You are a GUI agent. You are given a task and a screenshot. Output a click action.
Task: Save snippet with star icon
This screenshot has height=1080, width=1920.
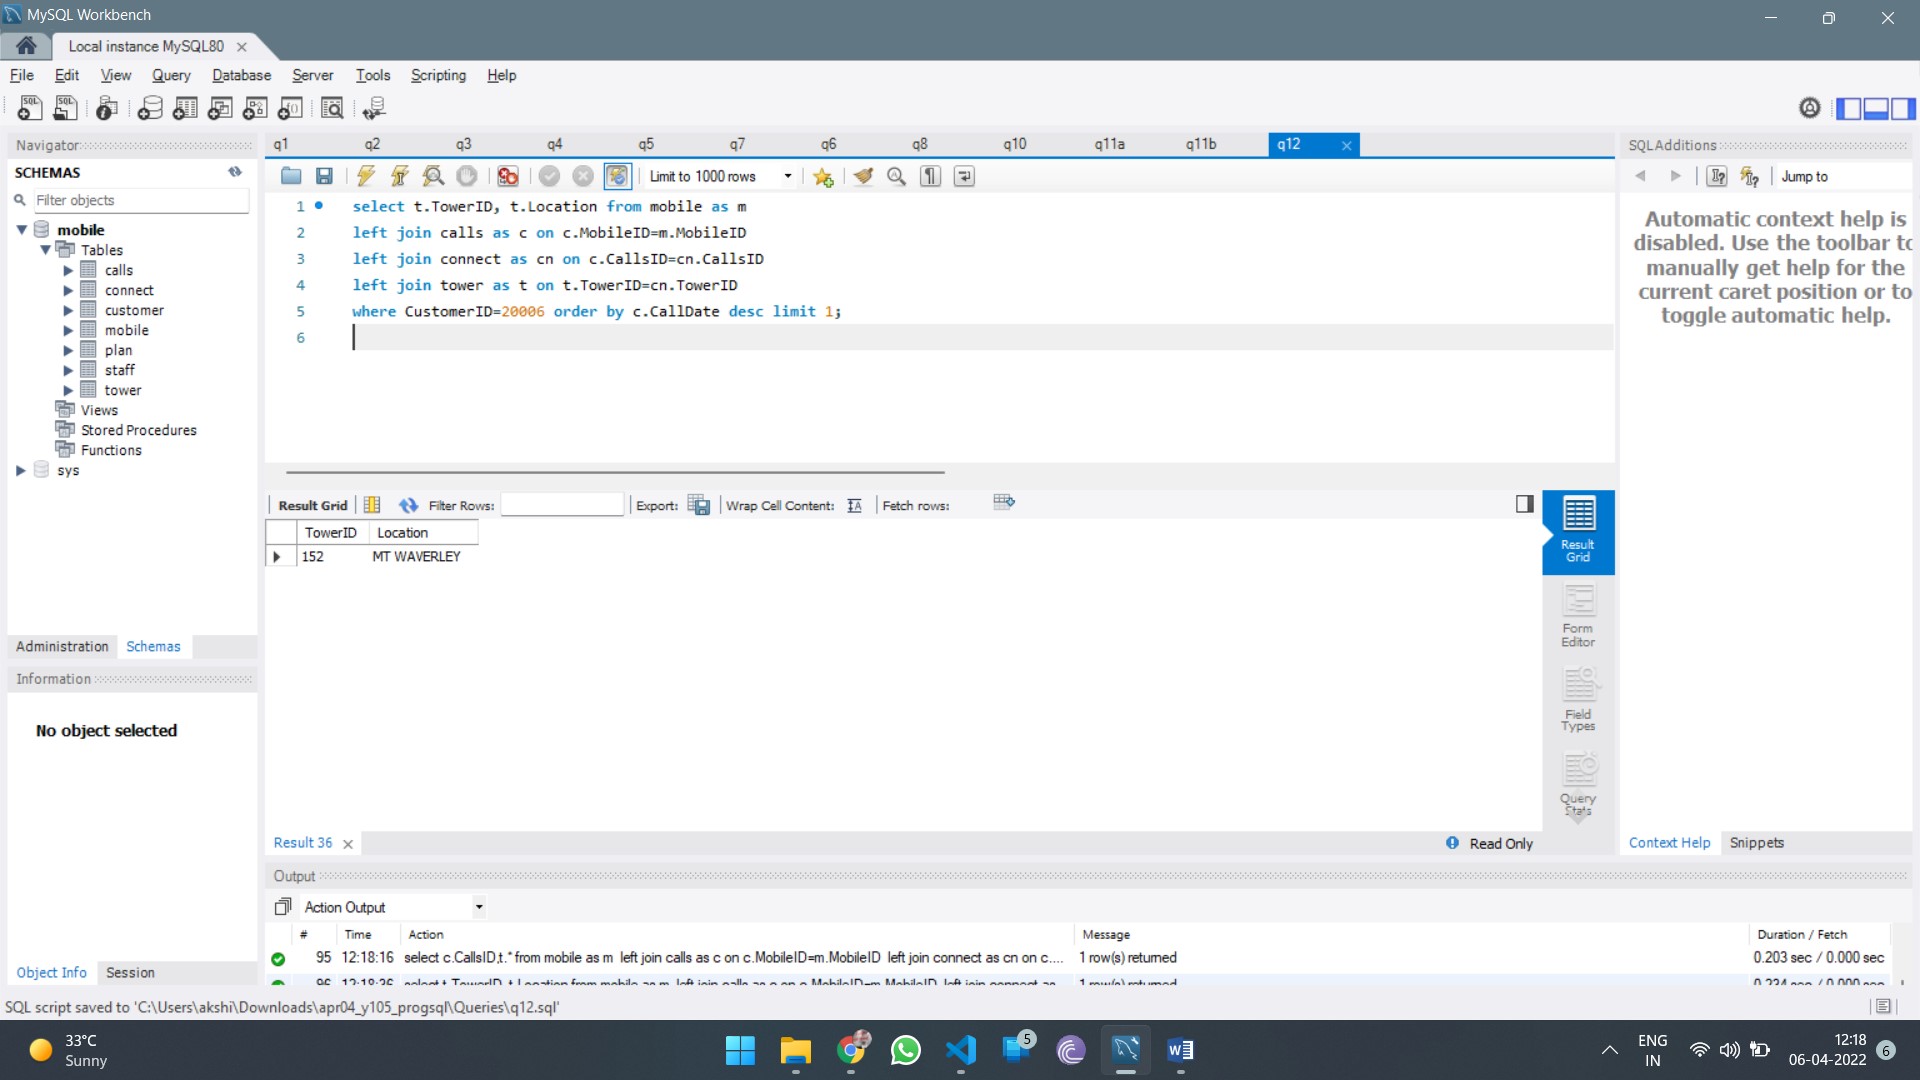tap(823, 177)
